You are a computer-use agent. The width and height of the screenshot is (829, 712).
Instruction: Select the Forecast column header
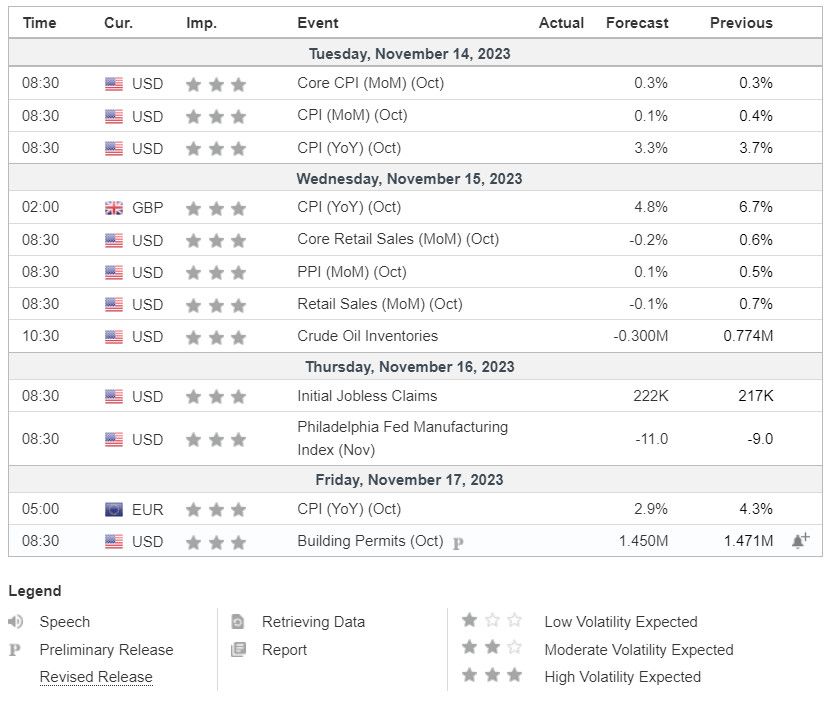(x=636, y=22)
